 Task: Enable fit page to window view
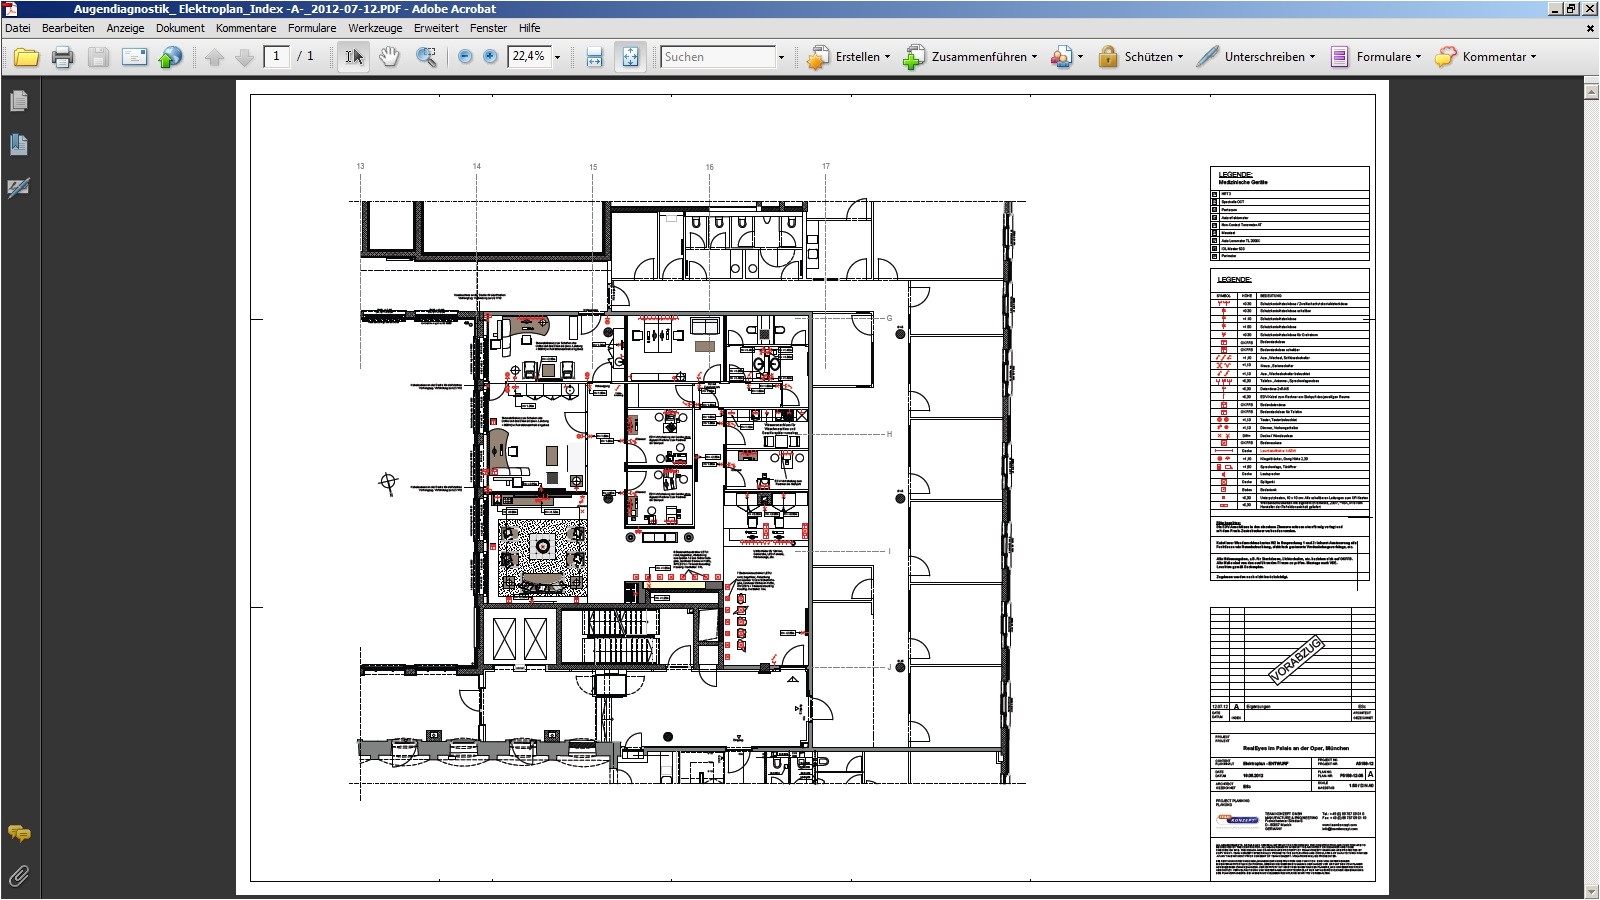[x=630, y=57]
